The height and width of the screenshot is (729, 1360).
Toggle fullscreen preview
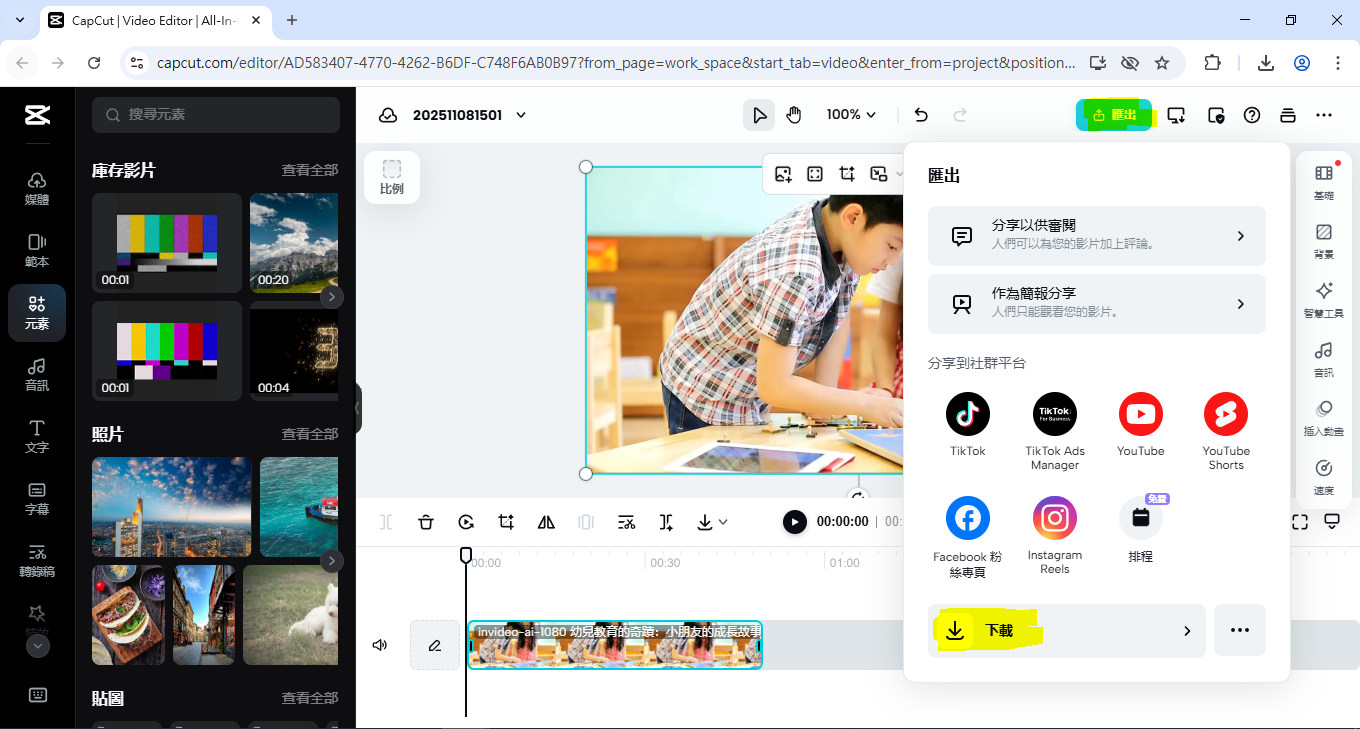(1299, 522)
